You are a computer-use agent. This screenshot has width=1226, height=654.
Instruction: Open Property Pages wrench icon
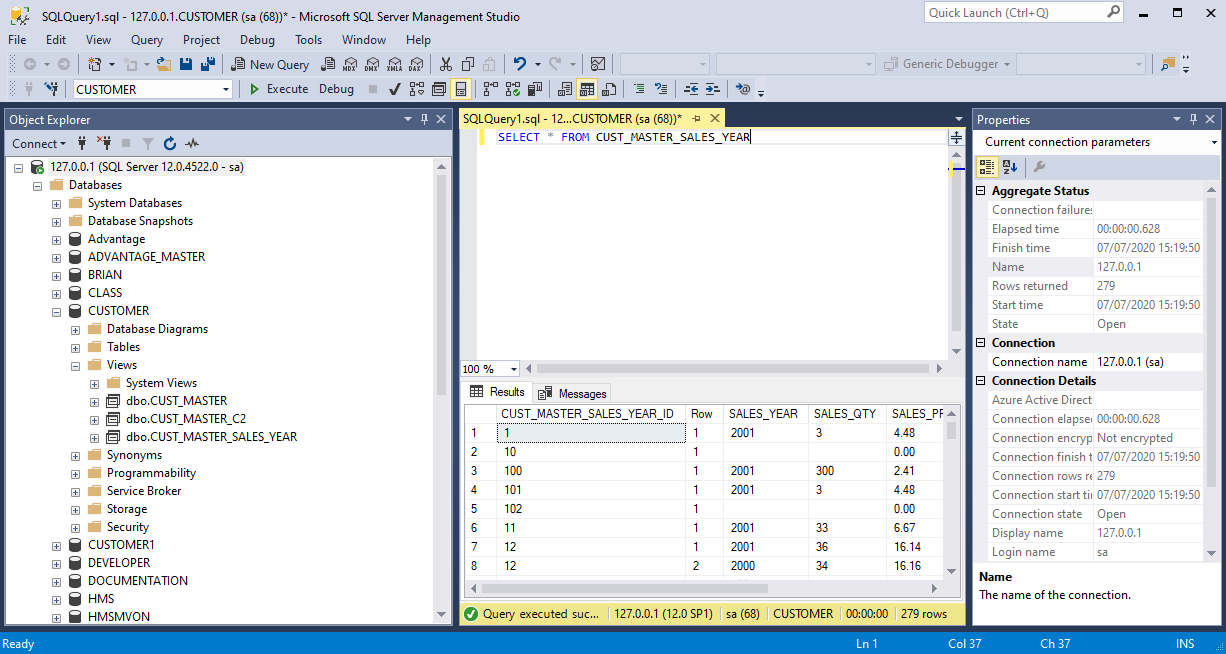tap(1040, 167)
